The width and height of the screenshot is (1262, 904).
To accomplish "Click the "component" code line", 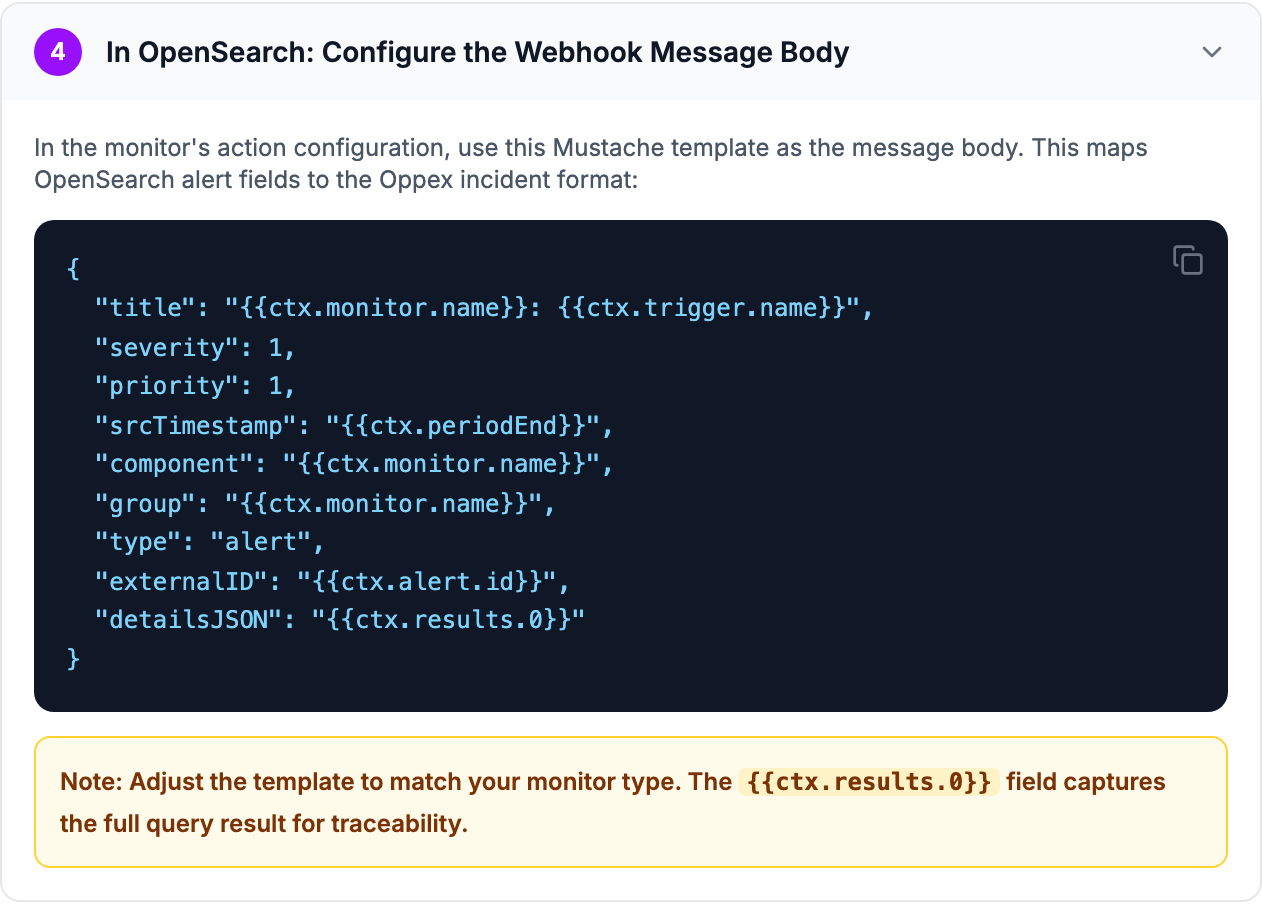I will tap(353, 464).
